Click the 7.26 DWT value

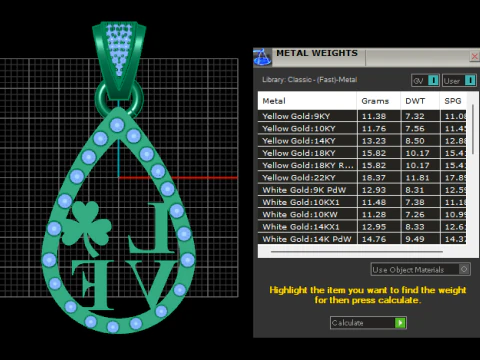pos(415,215)
